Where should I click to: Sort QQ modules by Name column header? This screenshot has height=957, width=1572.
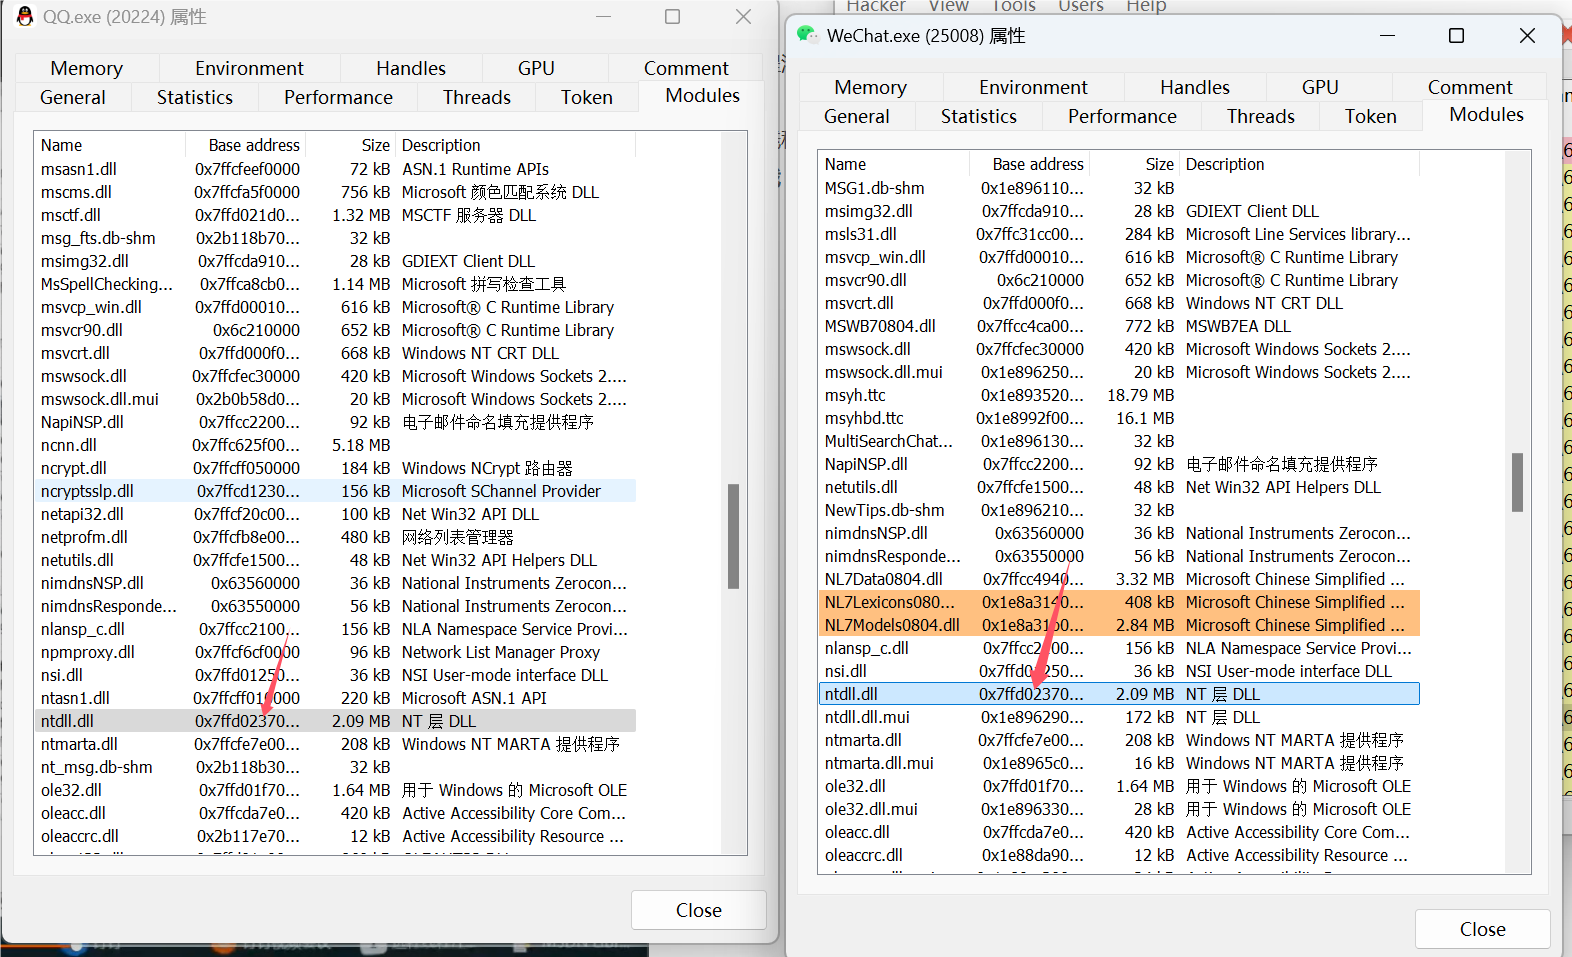click(x=110, y=145)
